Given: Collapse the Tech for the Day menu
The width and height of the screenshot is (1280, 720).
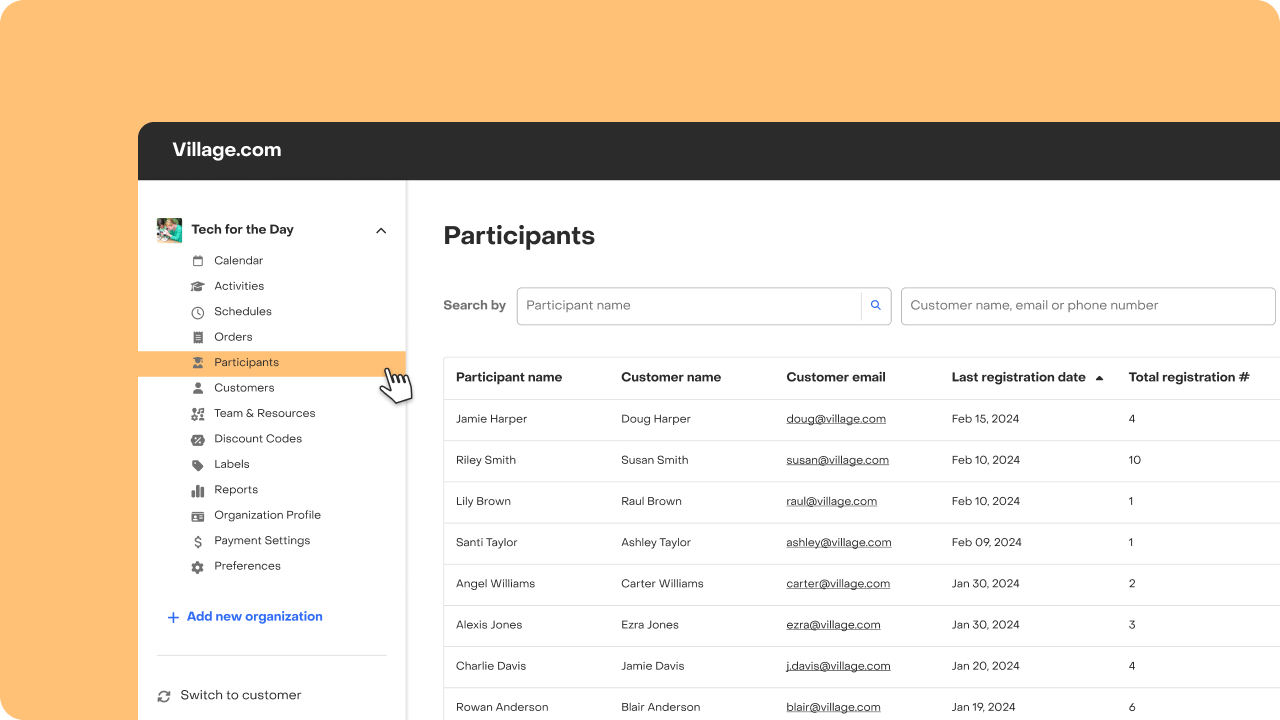Looking at the screenshot, I should [x=381, y=231].
